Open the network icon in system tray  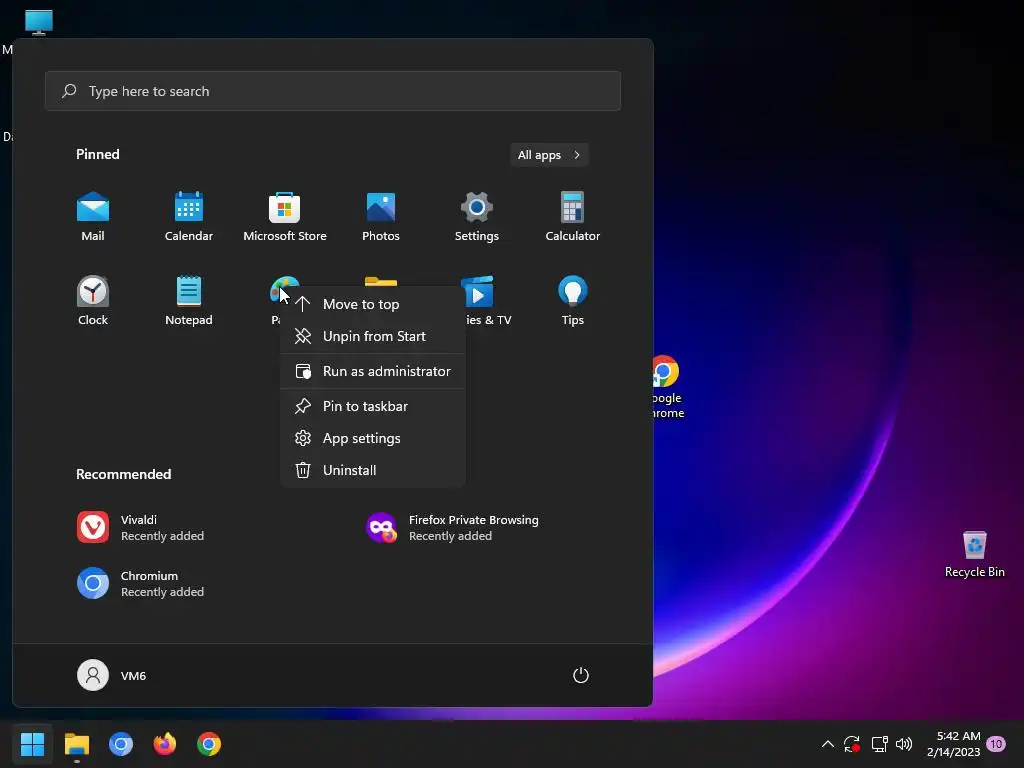(879, 744)
